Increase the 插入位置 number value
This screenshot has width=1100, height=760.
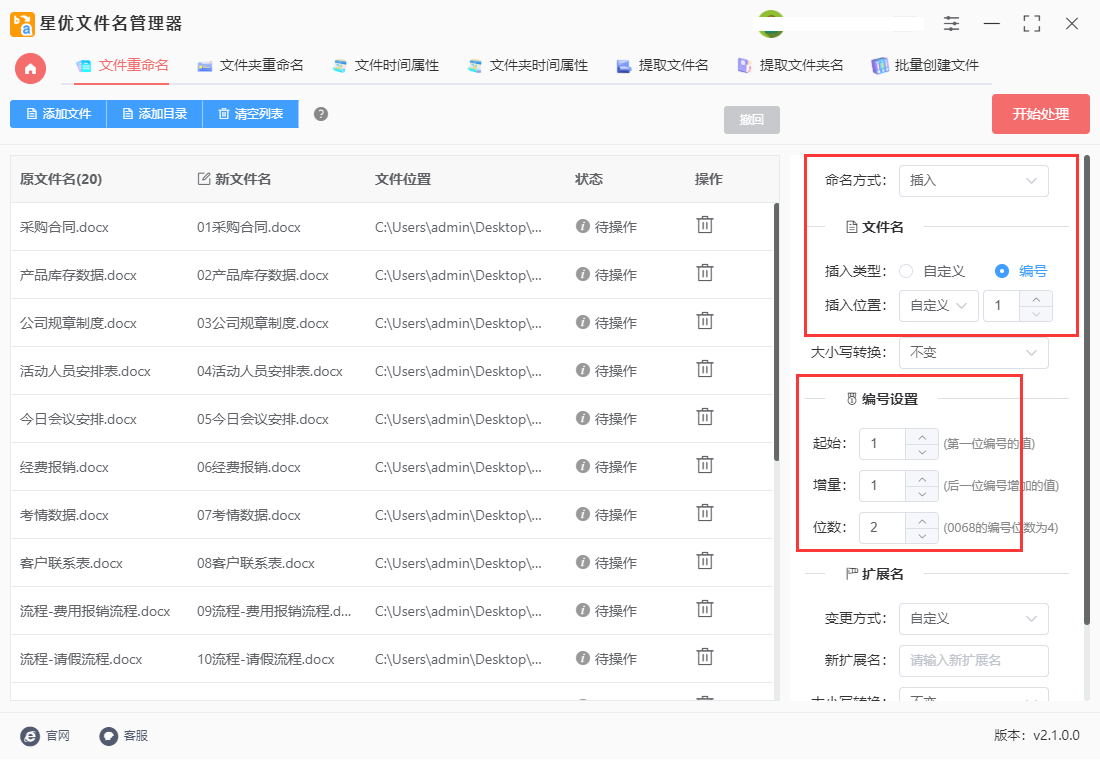[x=1036, y=298]
